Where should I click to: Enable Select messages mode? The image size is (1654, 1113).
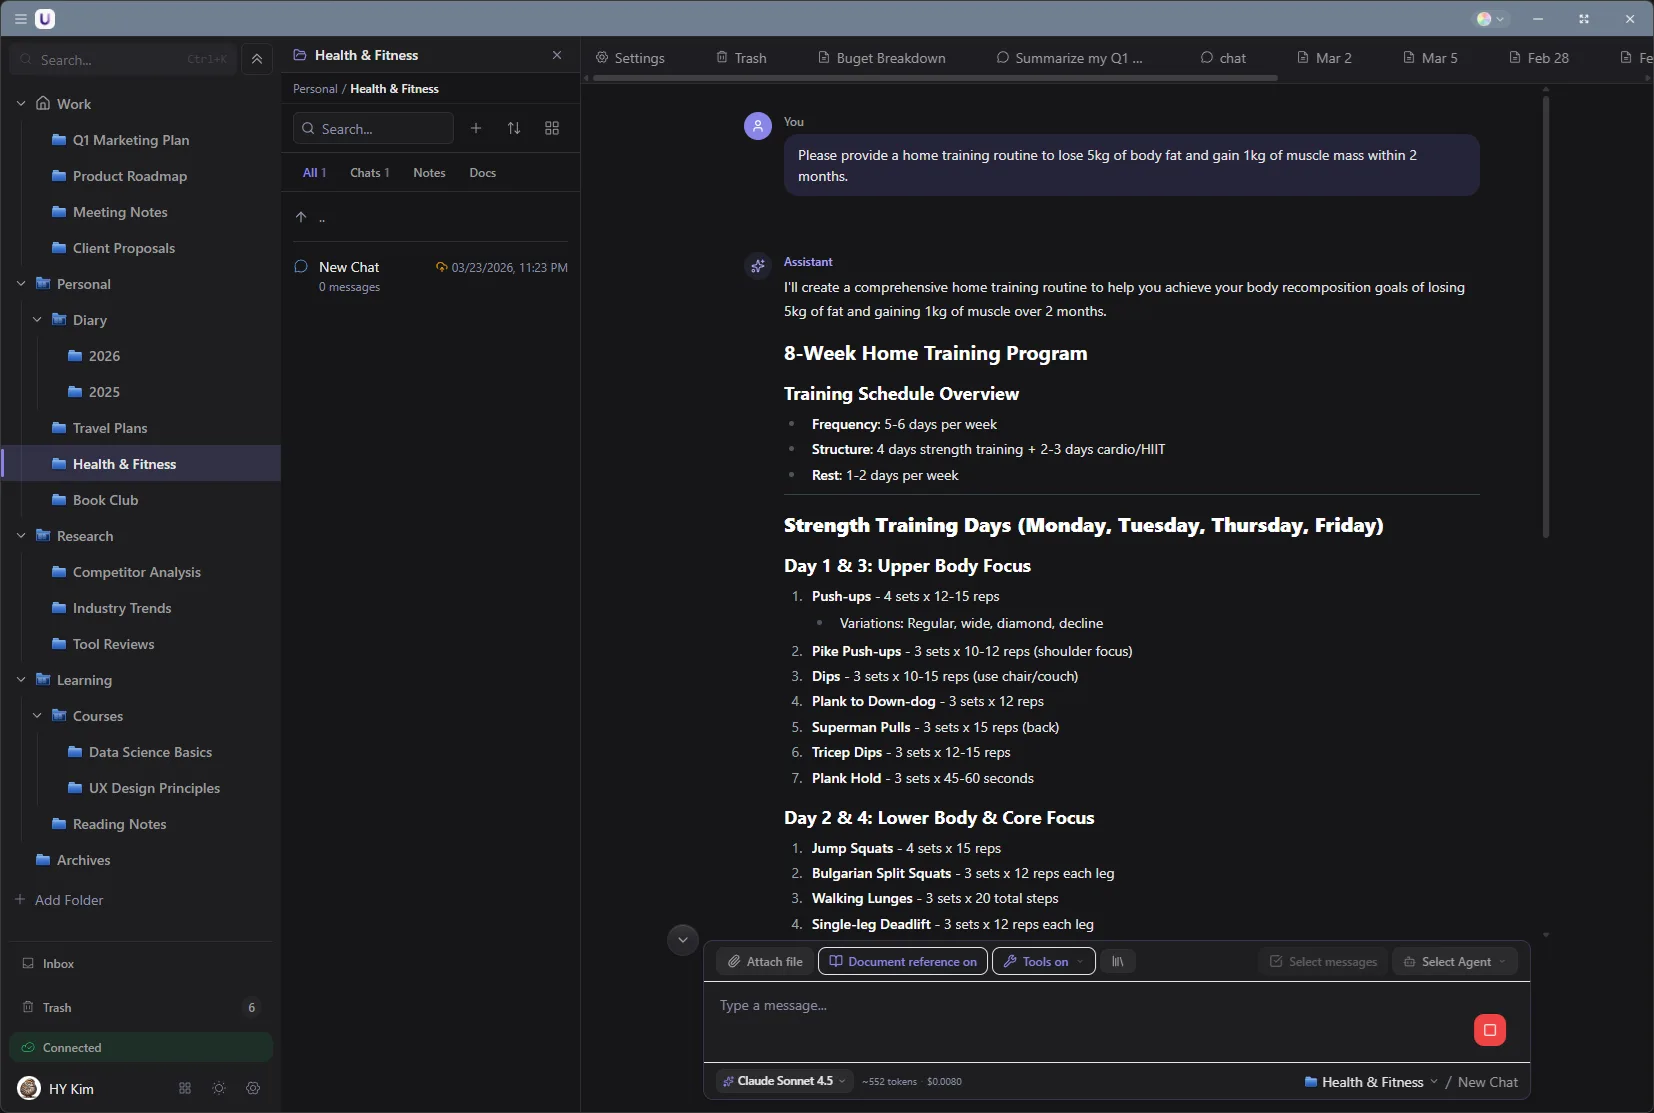tap(1322, 961)
